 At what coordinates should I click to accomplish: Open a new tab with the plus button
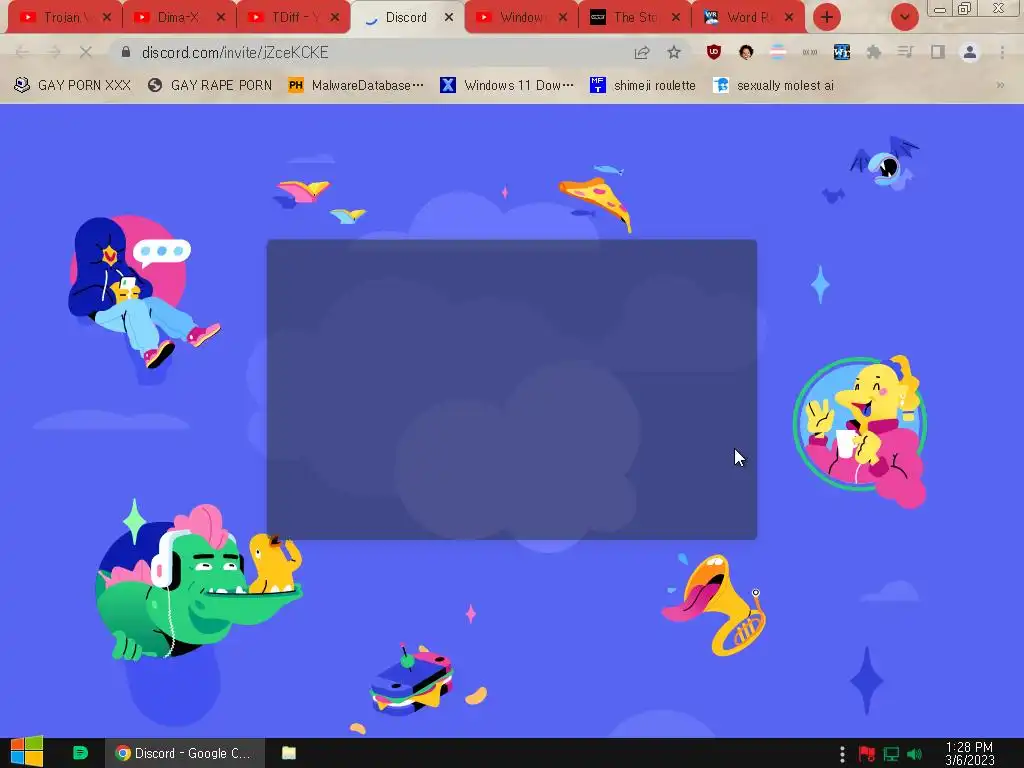click(827, 17)
